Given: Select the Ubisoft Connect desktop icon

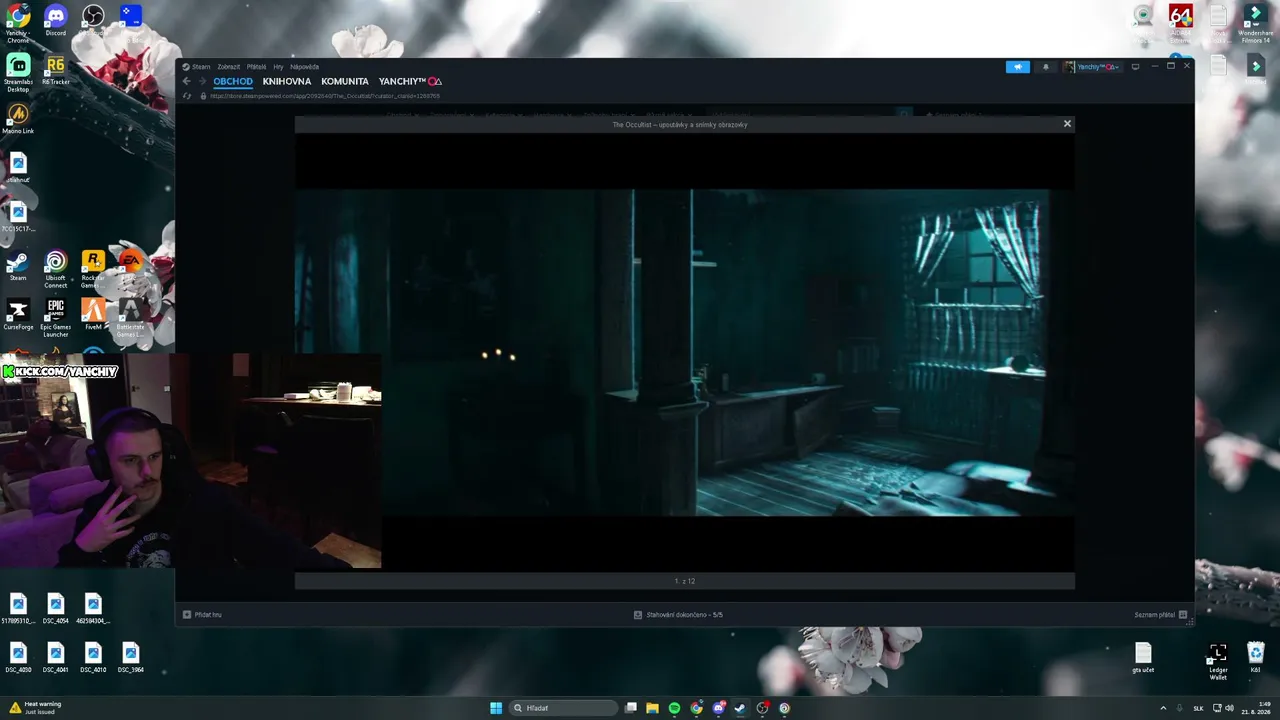Looking at the screenshot, I should pyautogui.click(x=56, y=269).
